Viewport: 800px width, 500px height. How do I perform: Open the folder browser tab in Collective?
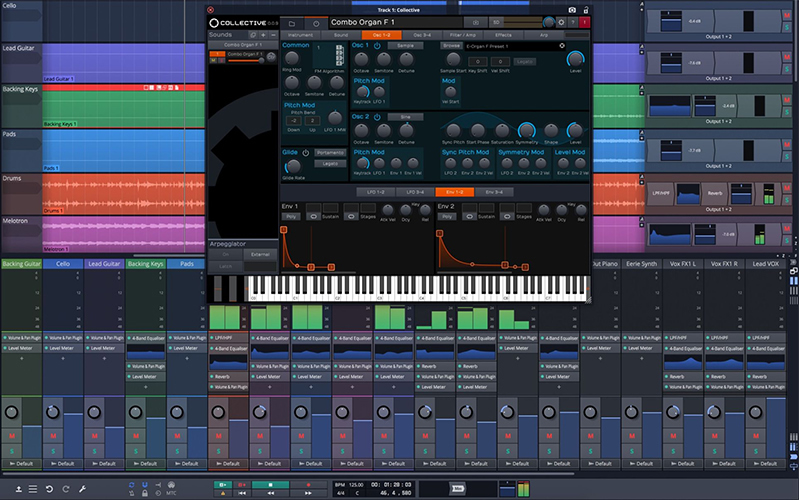(292, 23)
